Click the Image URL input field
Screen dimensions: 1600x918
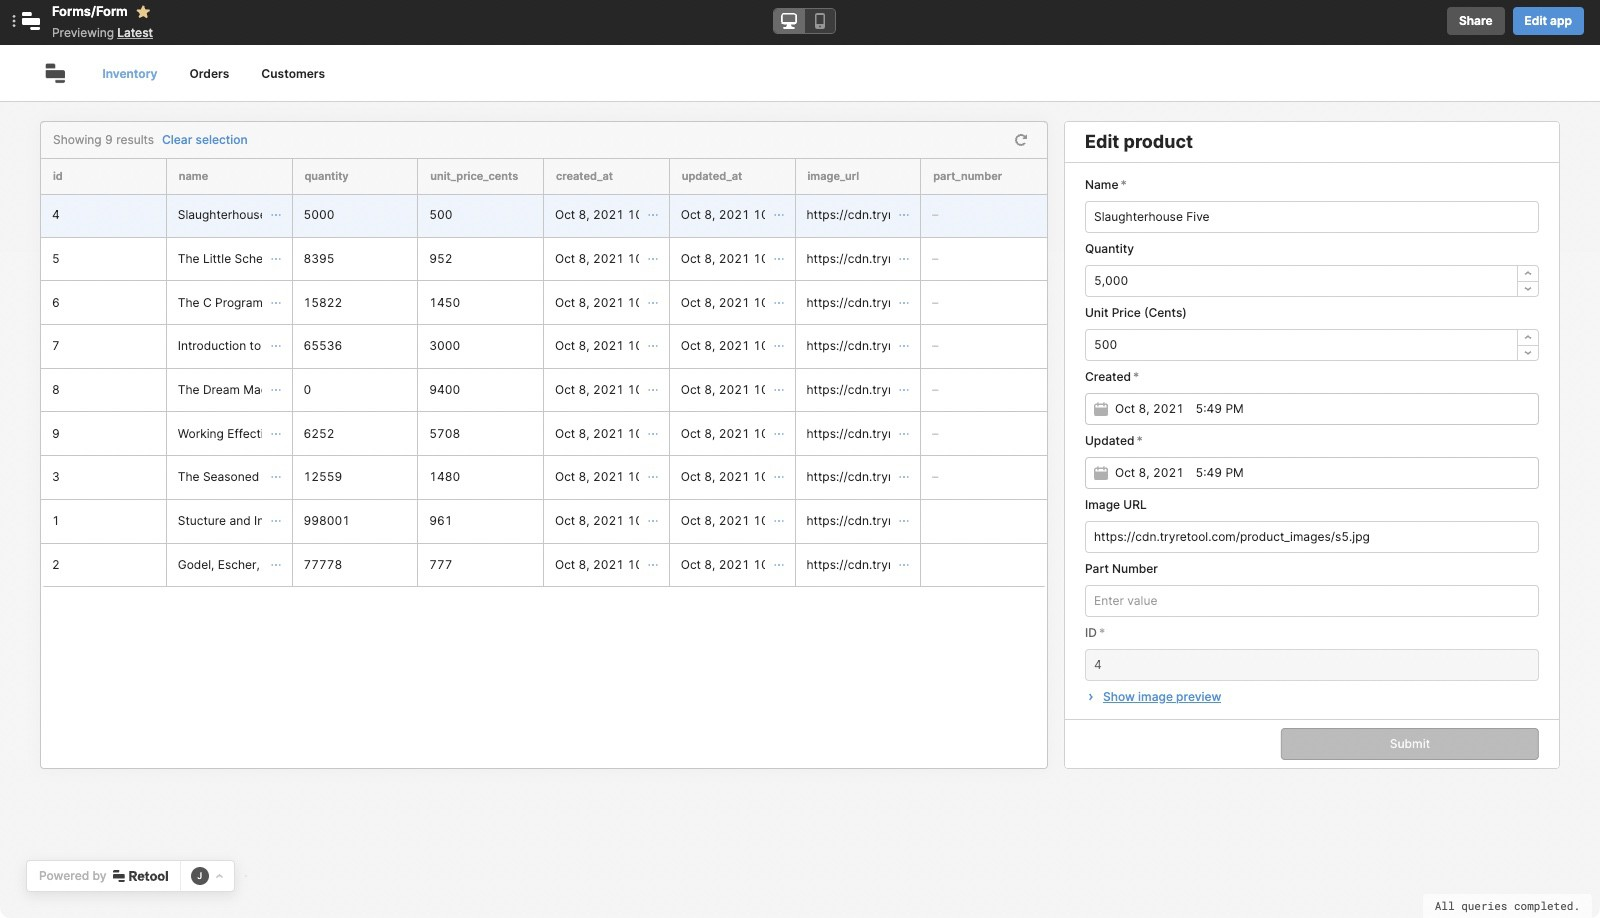(1311, 537)
